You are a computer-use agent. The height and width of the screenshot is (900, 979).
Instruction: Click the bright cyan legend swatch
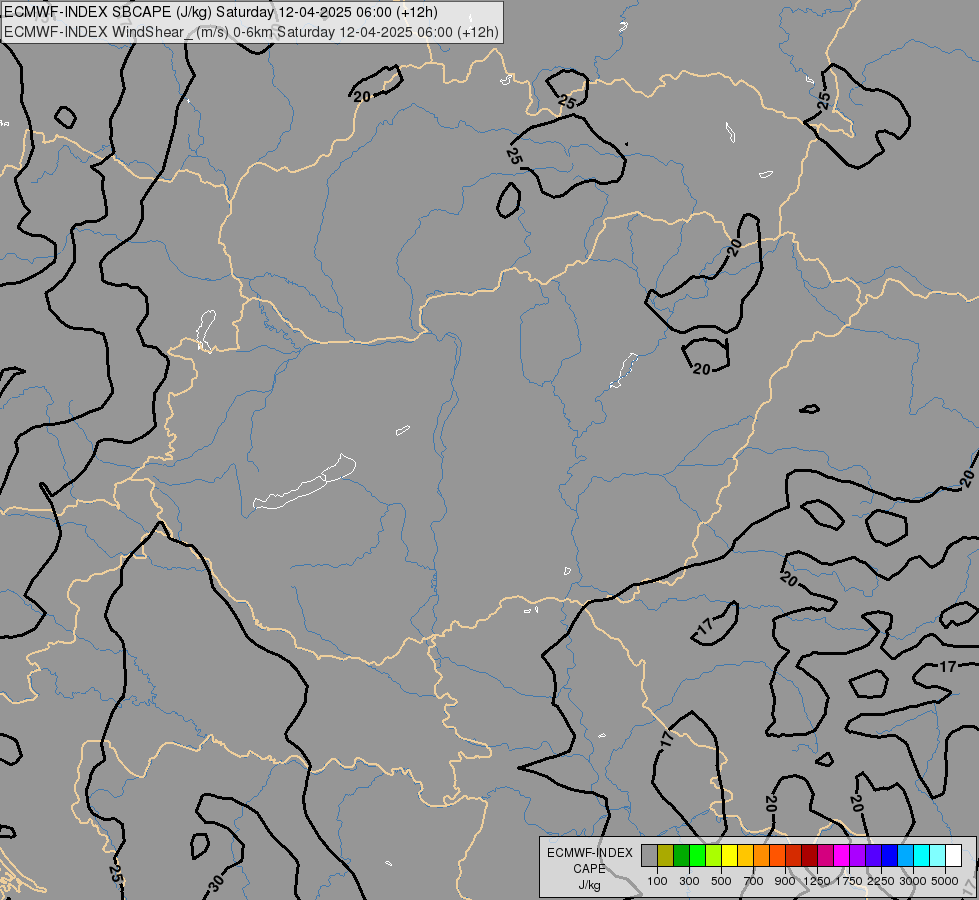(922, 856)
